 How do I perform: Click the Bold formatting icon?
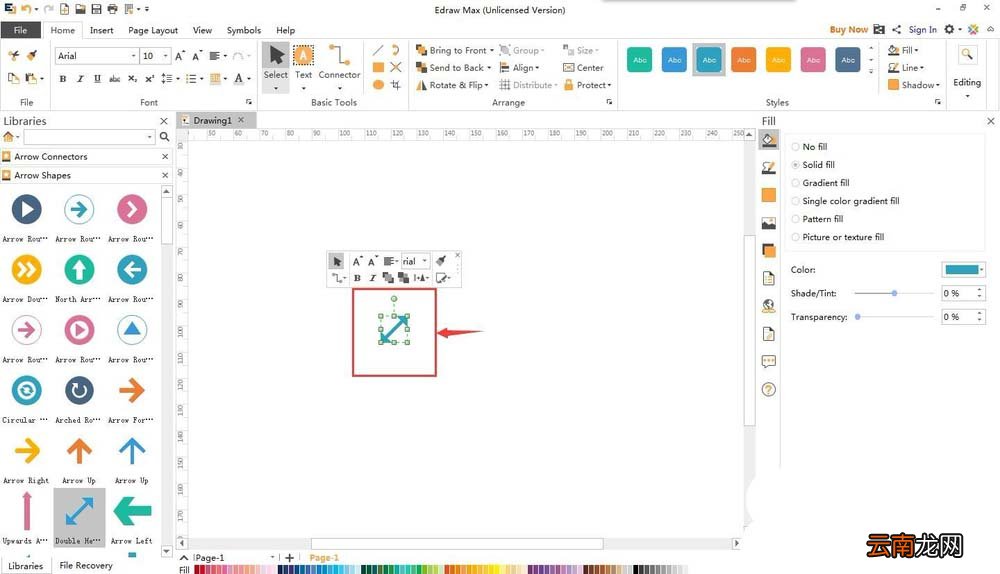pos(62,78)
